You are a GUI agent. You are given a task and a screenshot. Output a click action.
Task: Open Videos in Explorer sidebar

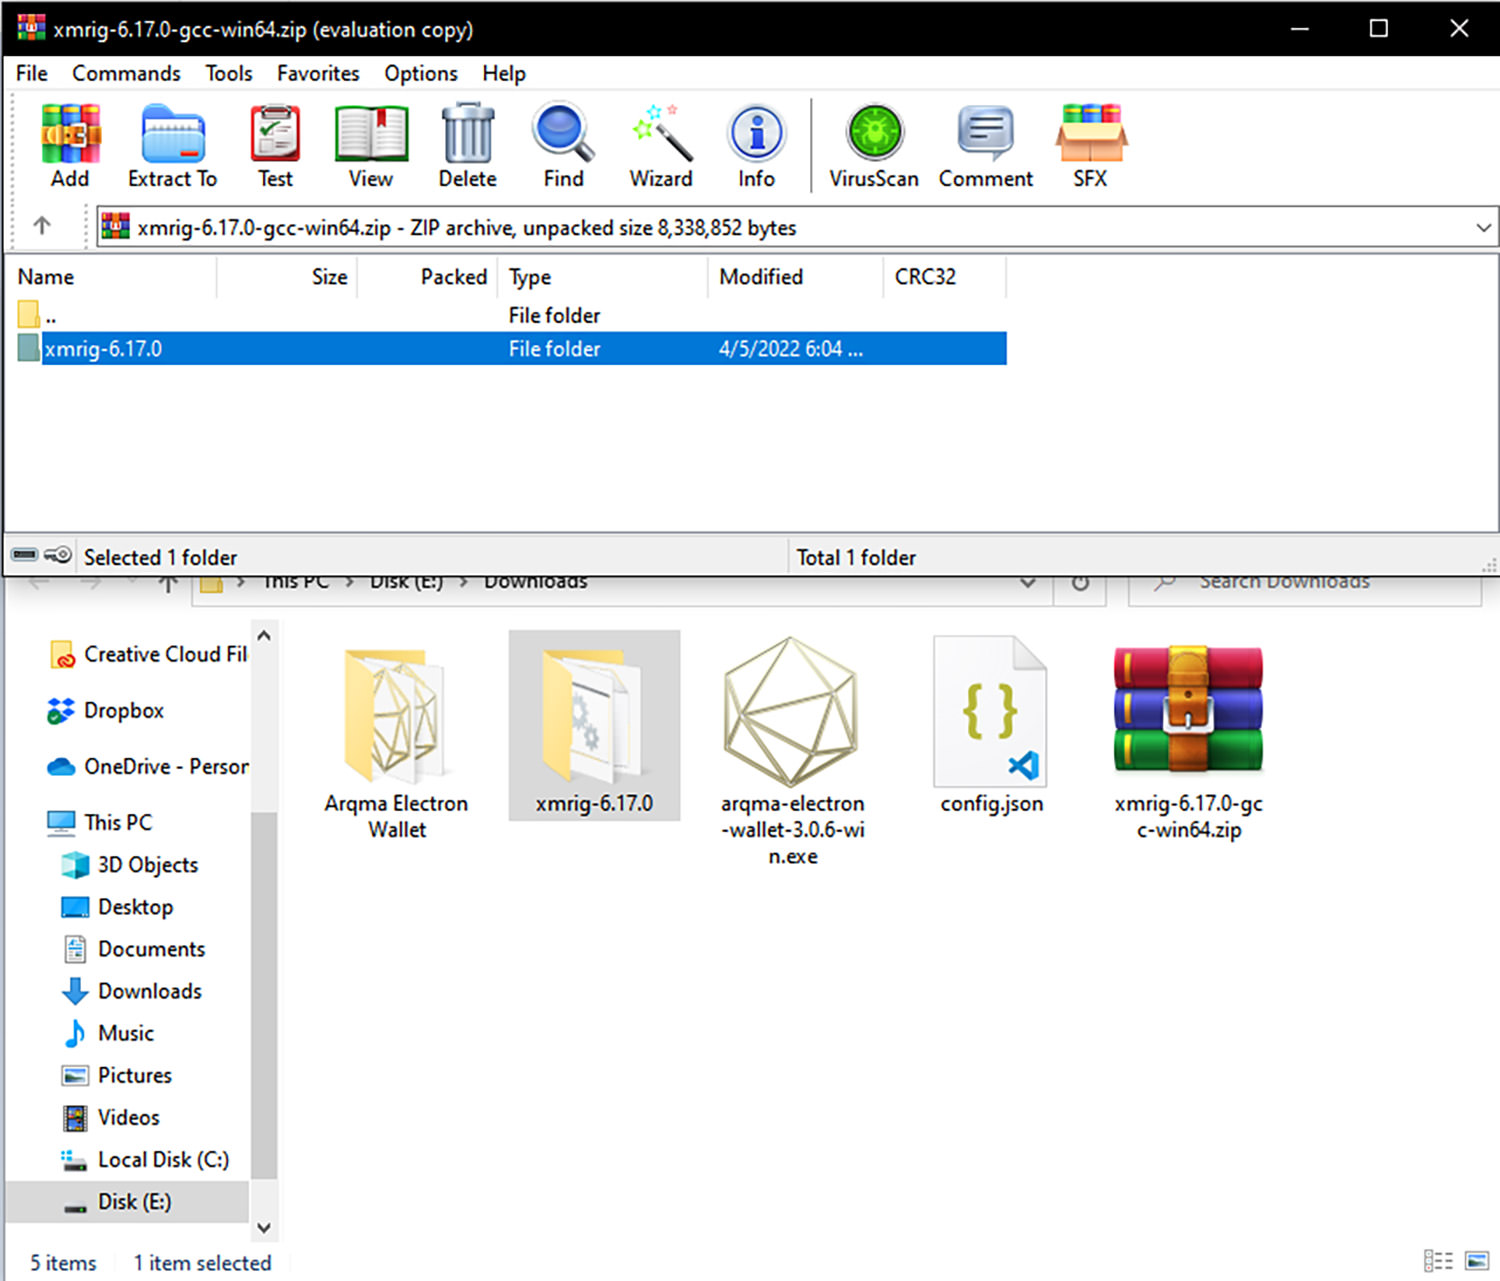pyautogui.click(x=111, y=1116)
